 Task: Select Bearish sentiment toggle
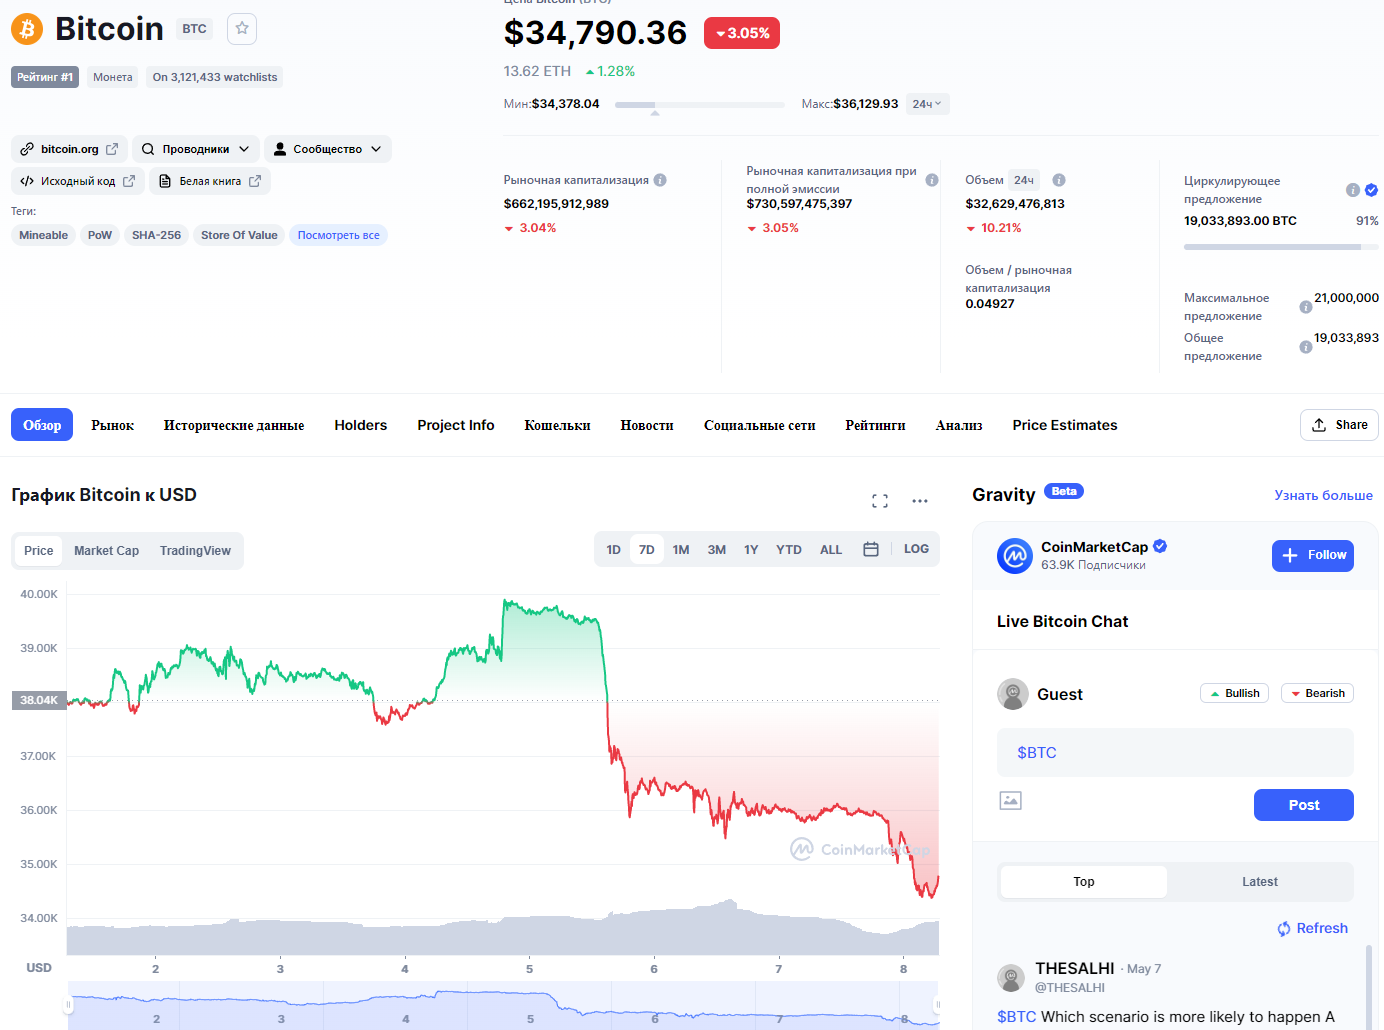(1317, 693)
